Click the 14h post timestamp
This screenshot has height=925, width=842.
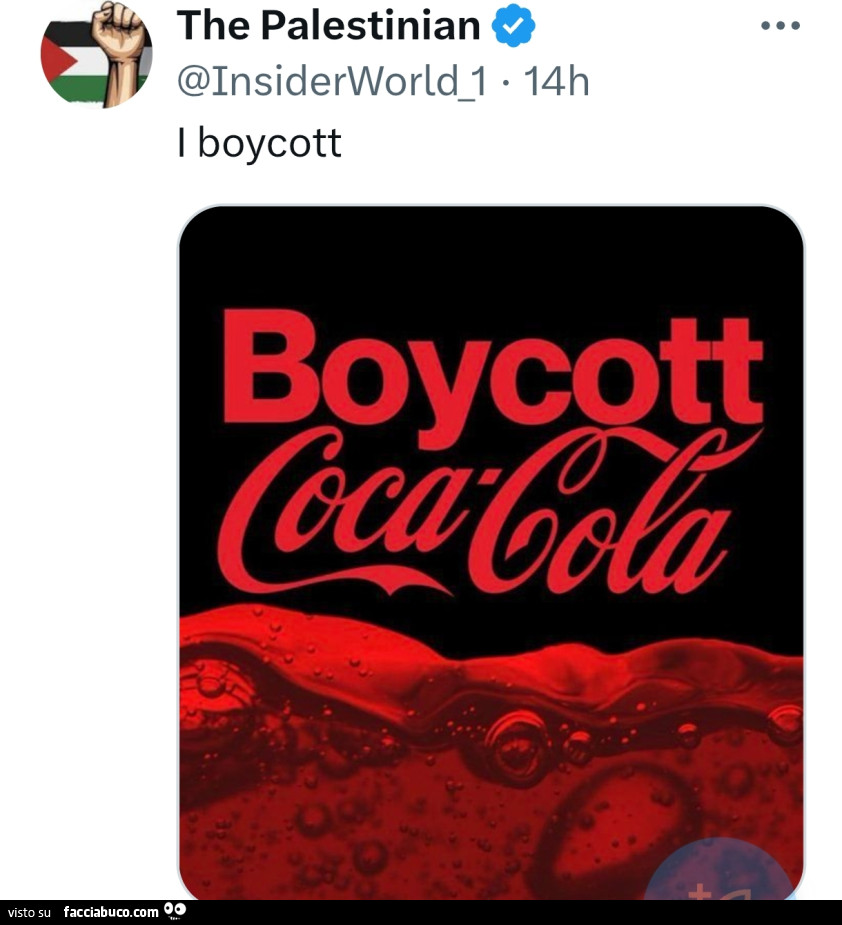[556, 81]
